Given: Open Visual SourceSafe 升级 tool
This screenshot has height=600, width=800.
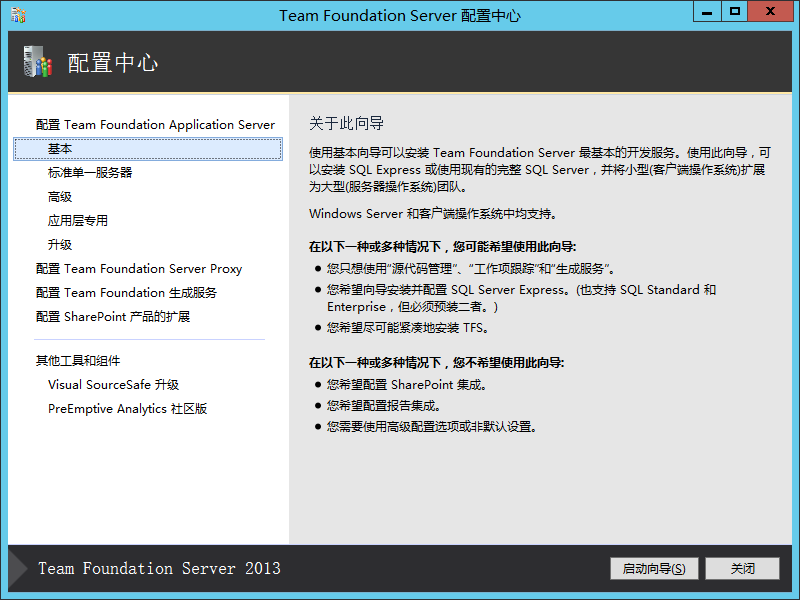Looking at the screenshot, I should (x=113, y=385).
